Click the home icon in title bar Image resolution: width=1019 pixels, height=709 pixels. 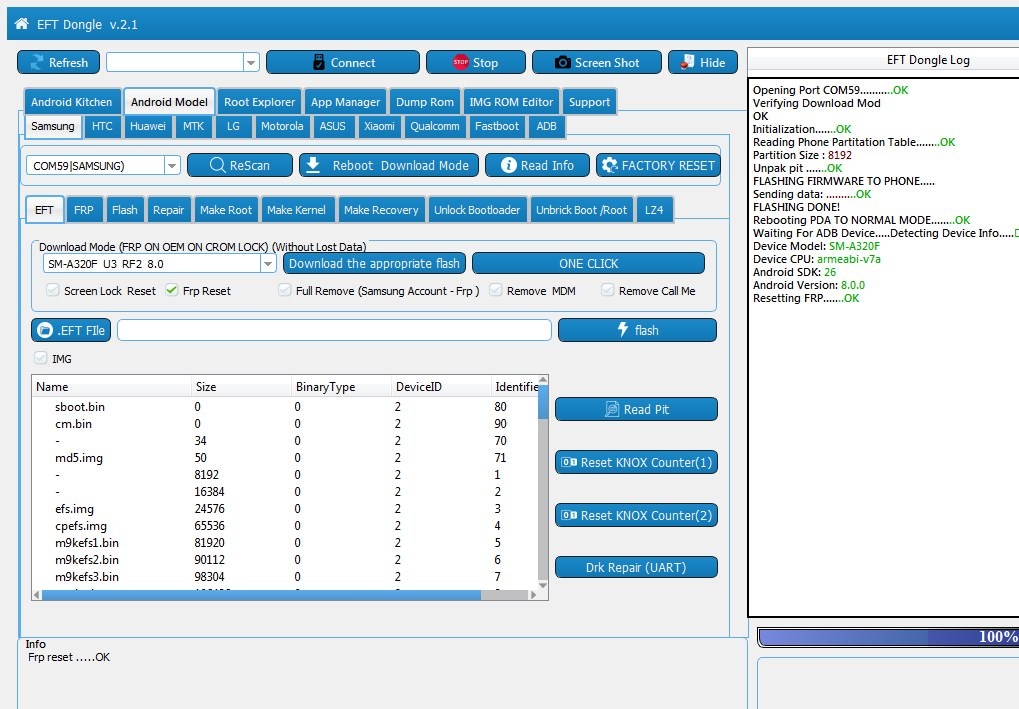click(21, 24)
